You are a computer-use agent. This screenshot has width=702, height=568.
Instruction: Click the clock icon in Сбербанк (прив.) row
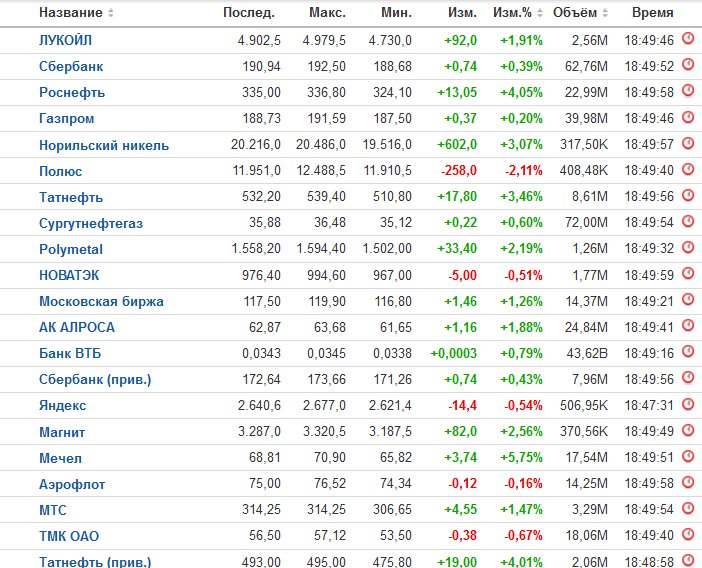pyautogui.click(x=688, y=377)
